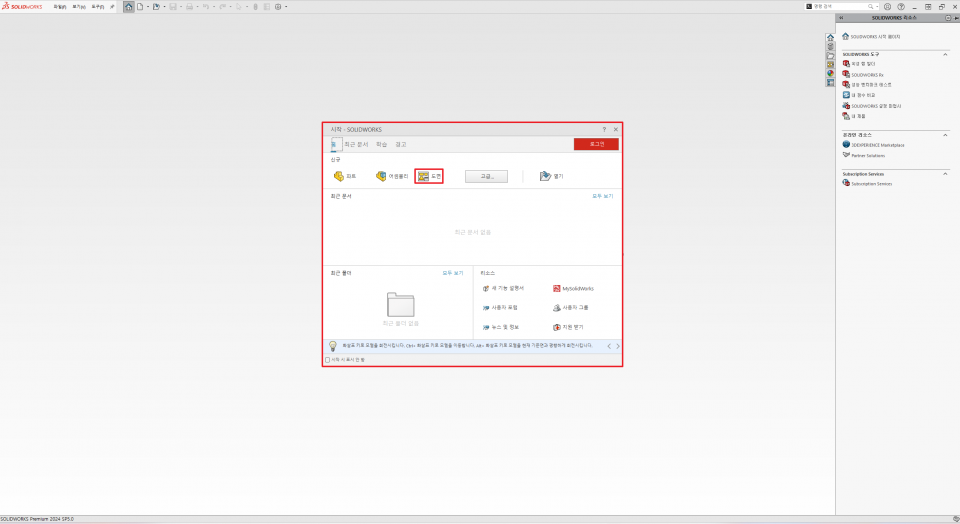The height and width of the screenshot is (524, 960).
Task: Open the Custom Properties task pane tab
Action: 830,83
